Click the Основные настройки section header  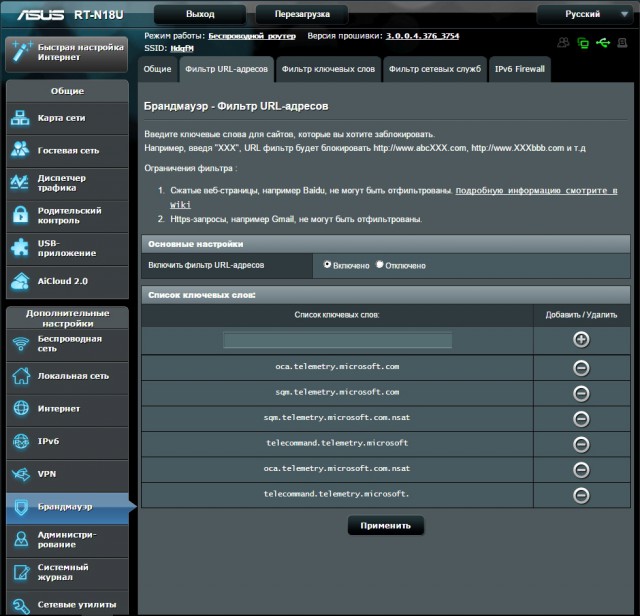tap(386, 244)
